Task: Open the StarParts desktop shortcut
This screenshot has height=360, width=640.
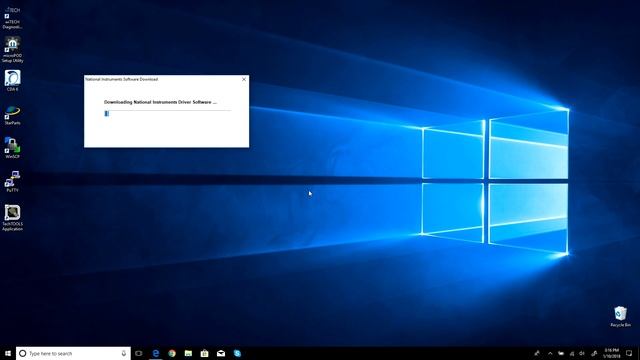Action: tap(12, 115)
